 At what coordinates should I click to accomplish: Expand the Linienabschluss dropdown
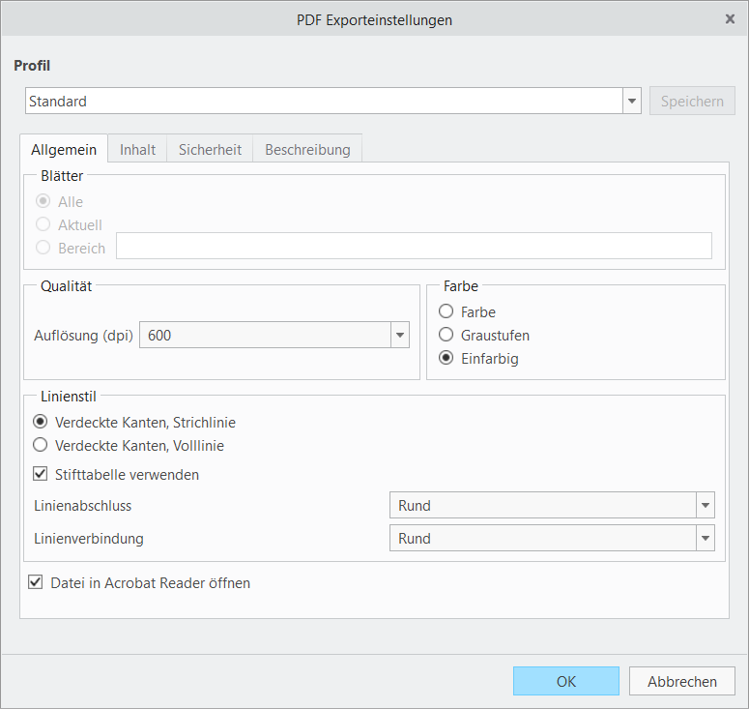(705, 506)
